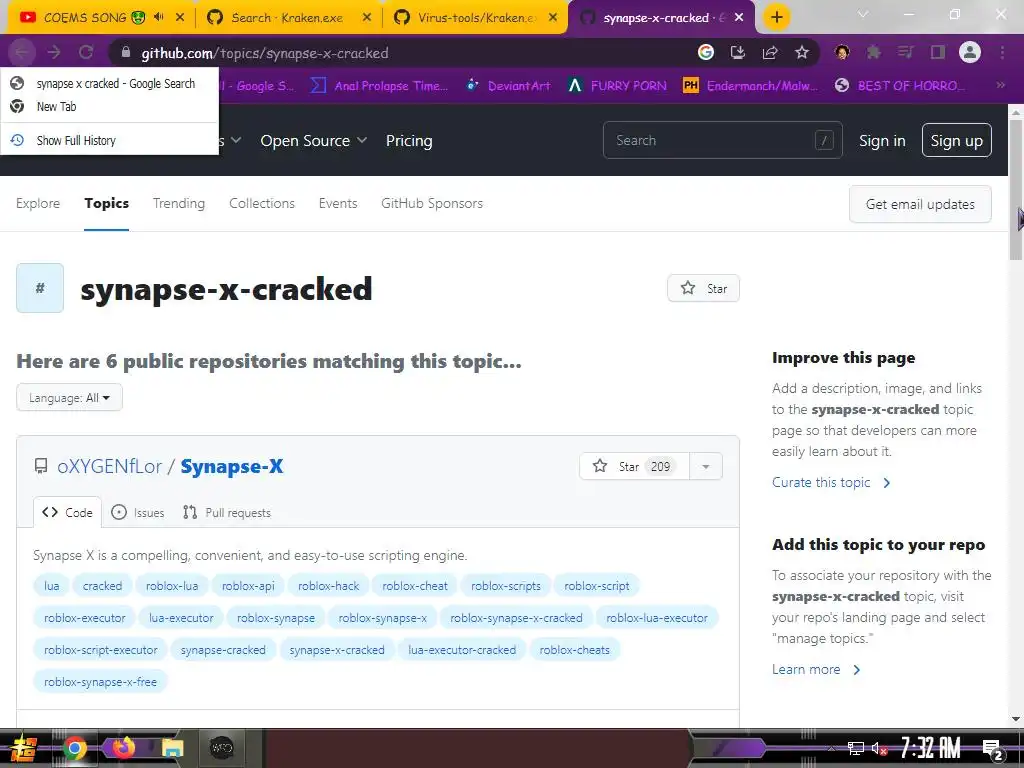Go to the Collections tab

(x=262, y=203)
